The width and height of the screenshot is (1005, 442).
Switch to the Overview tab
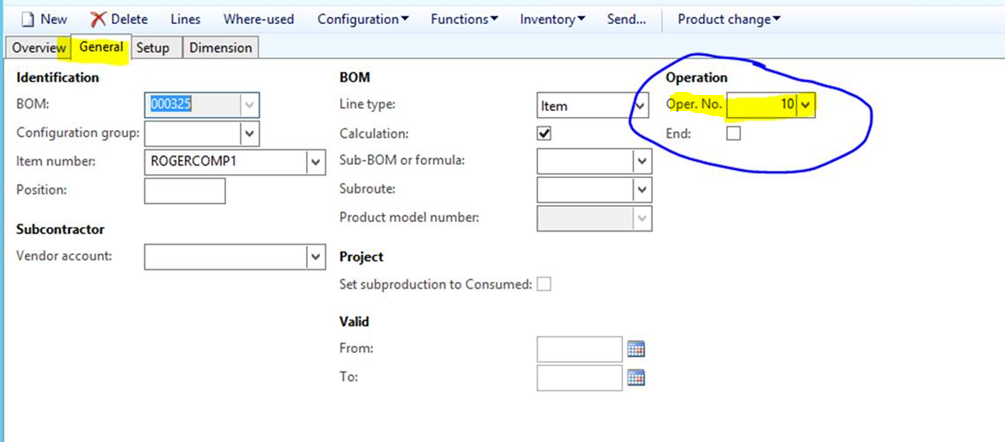(x=38, y=48)
